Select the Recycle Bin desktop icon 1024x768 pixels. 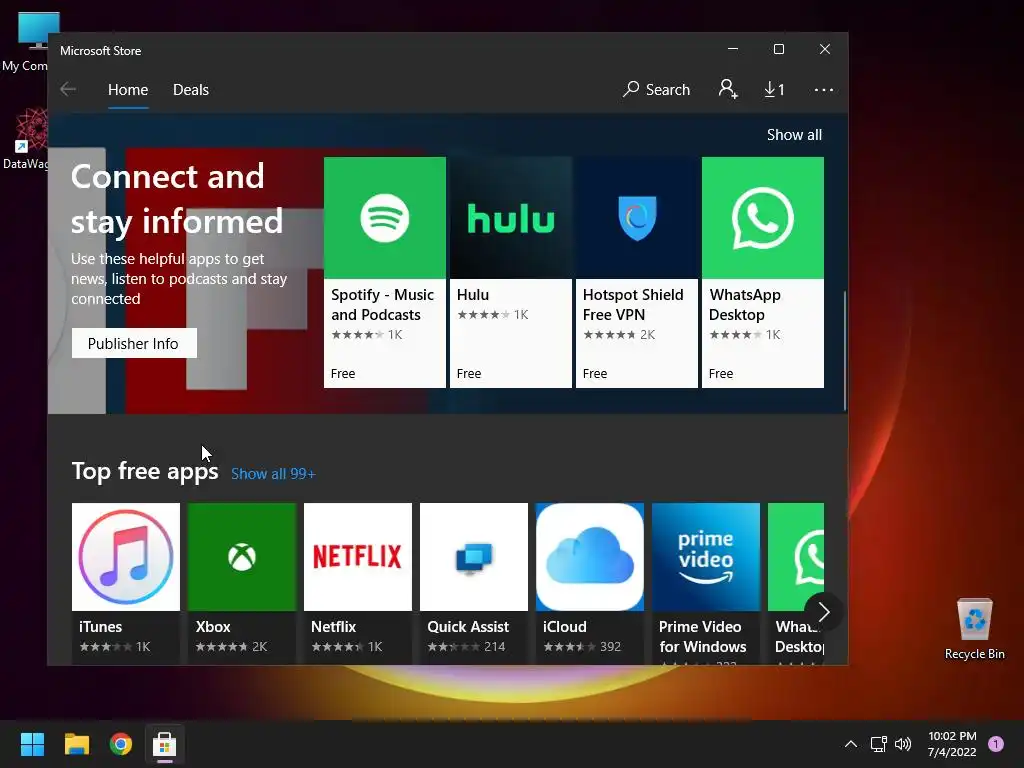pos(974,628)
